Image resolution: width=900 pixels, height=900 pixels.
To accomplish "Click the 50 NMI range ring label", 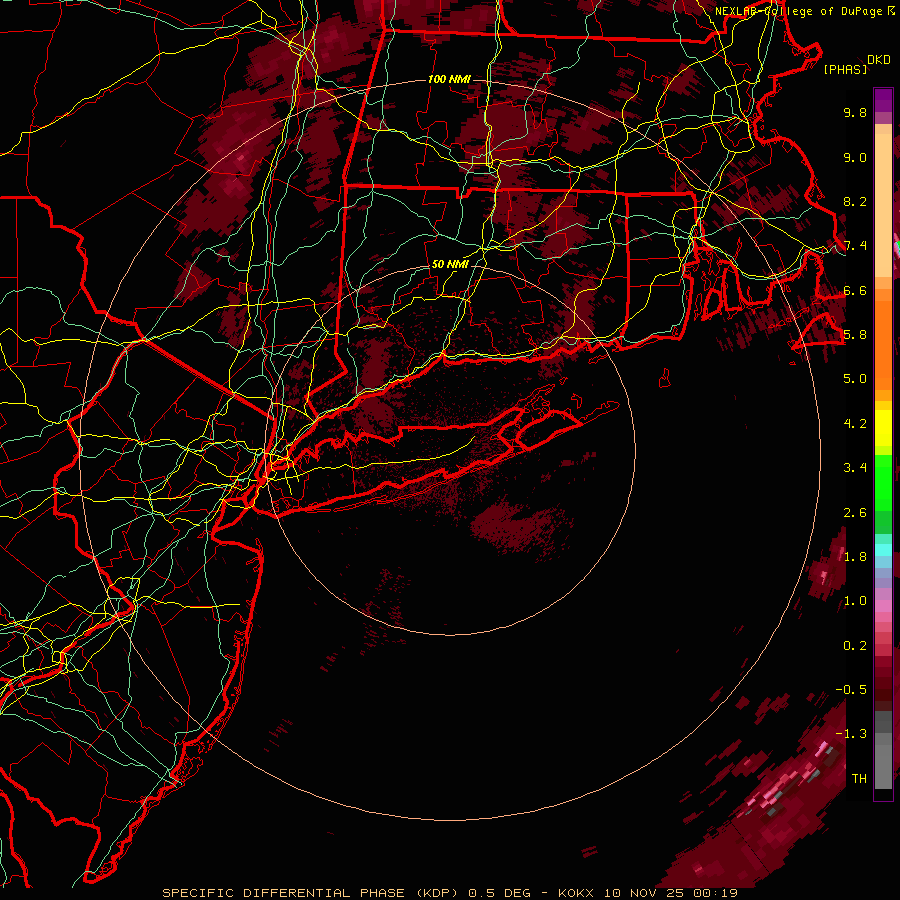I will point(450,264).
